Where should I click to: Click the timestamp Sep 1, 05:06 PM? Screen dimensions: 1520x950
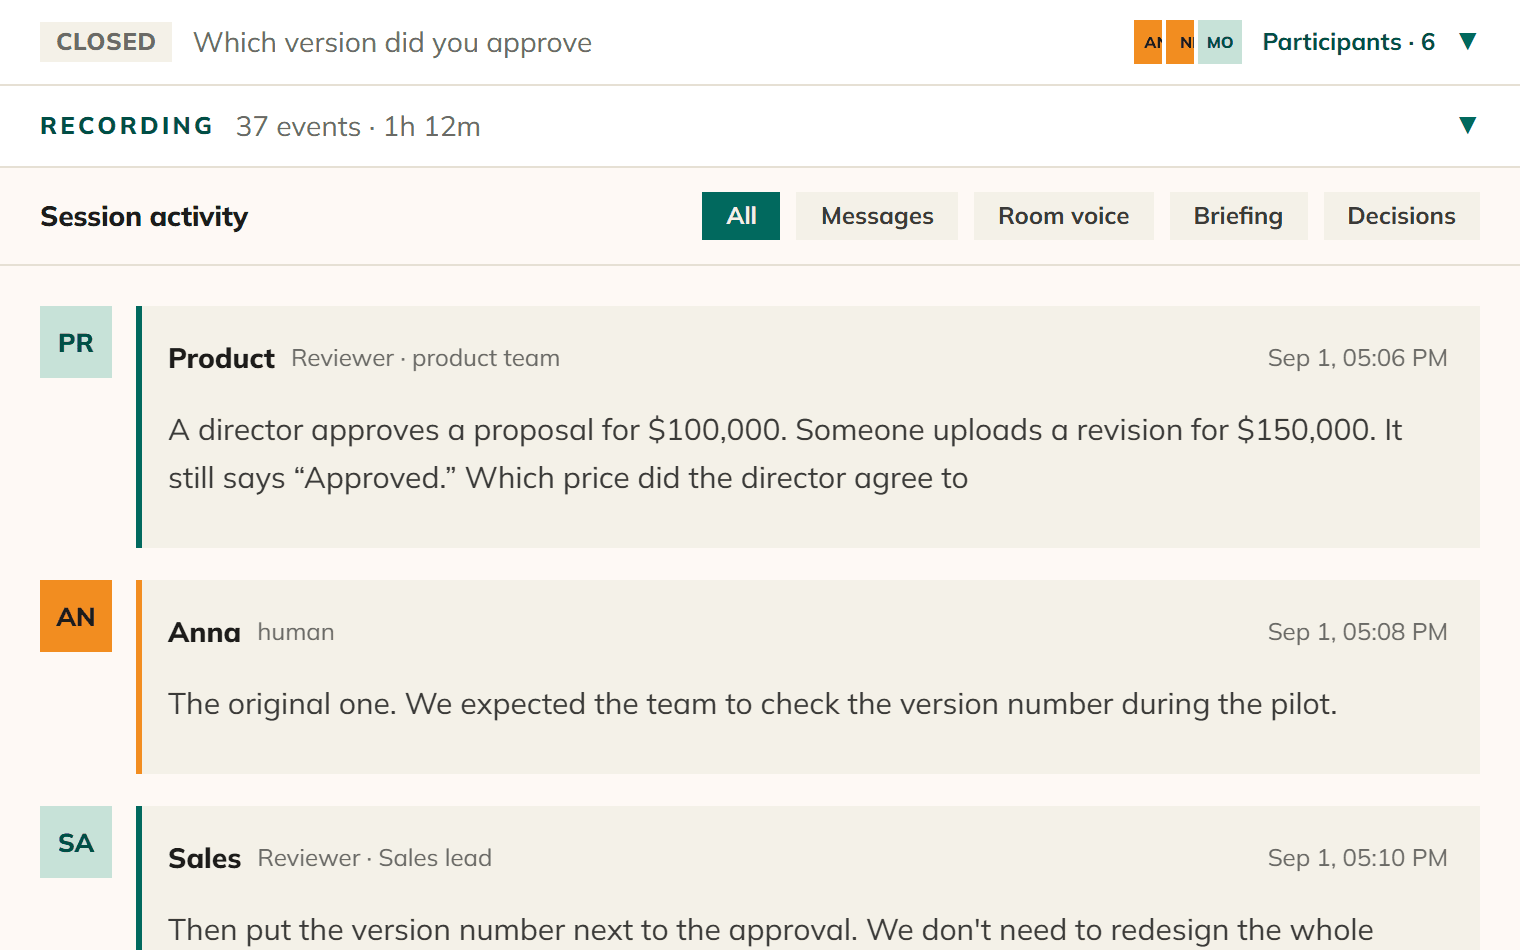coord(1357,358)
